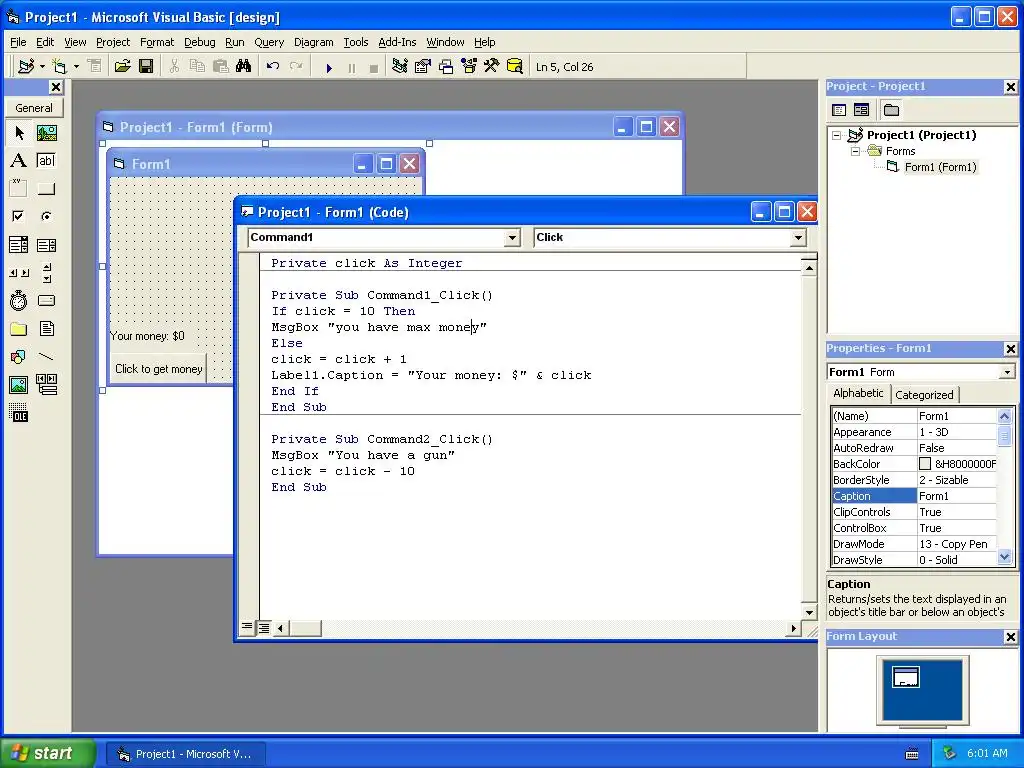This screenshot has width=1024, height=768.
Task: Select the CheckBox control in the toolbox
Action: 19,216
